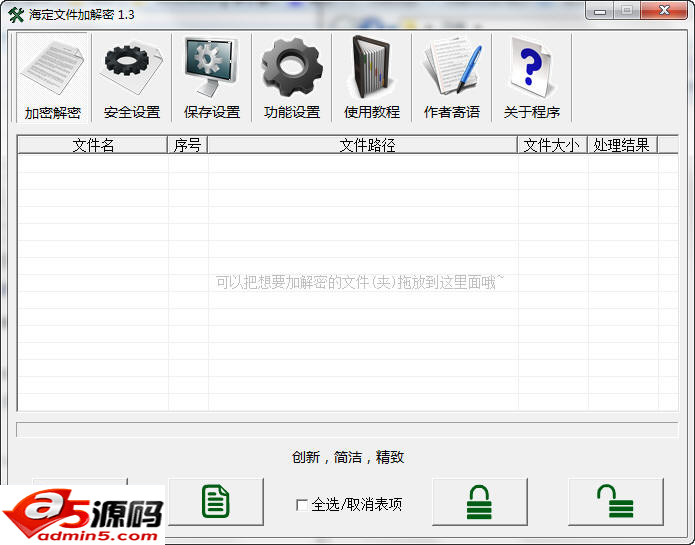Open the 加密解密 tab
The image size is (695, 545).
[52, 77]
